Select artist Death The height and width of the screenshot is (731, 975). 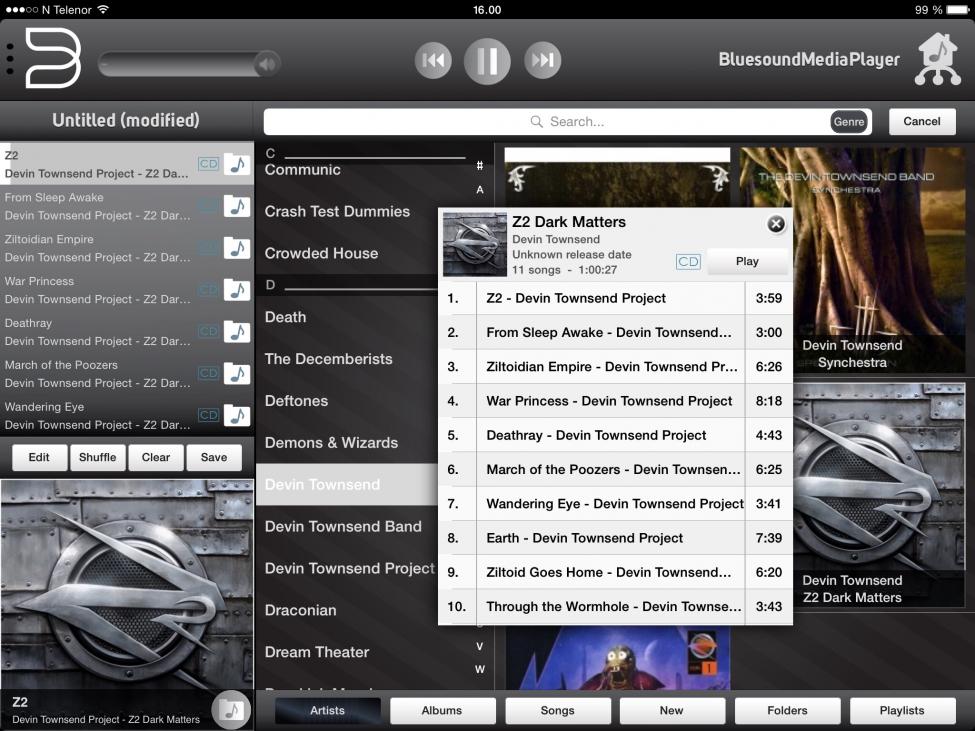pos(285,317)
